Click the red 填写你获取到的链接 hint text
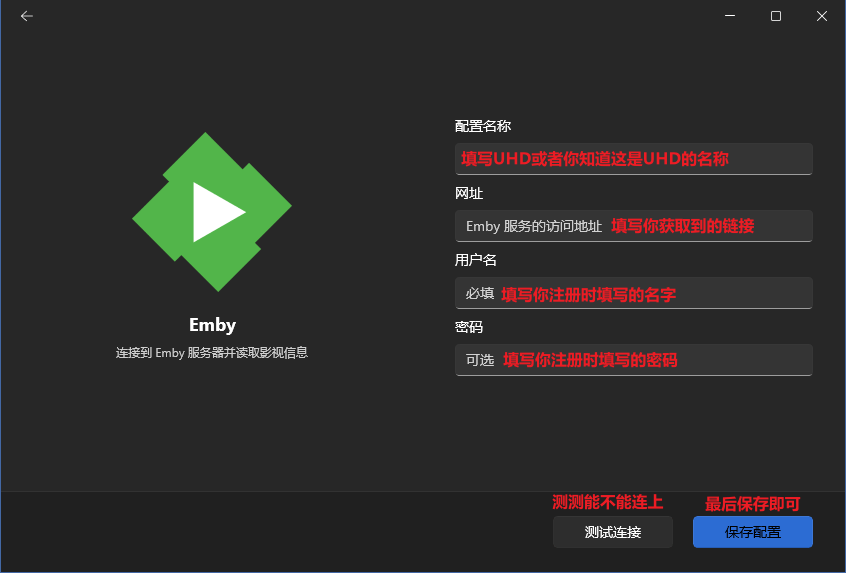This screenshot has width=846, height=573. pos(682,226)
